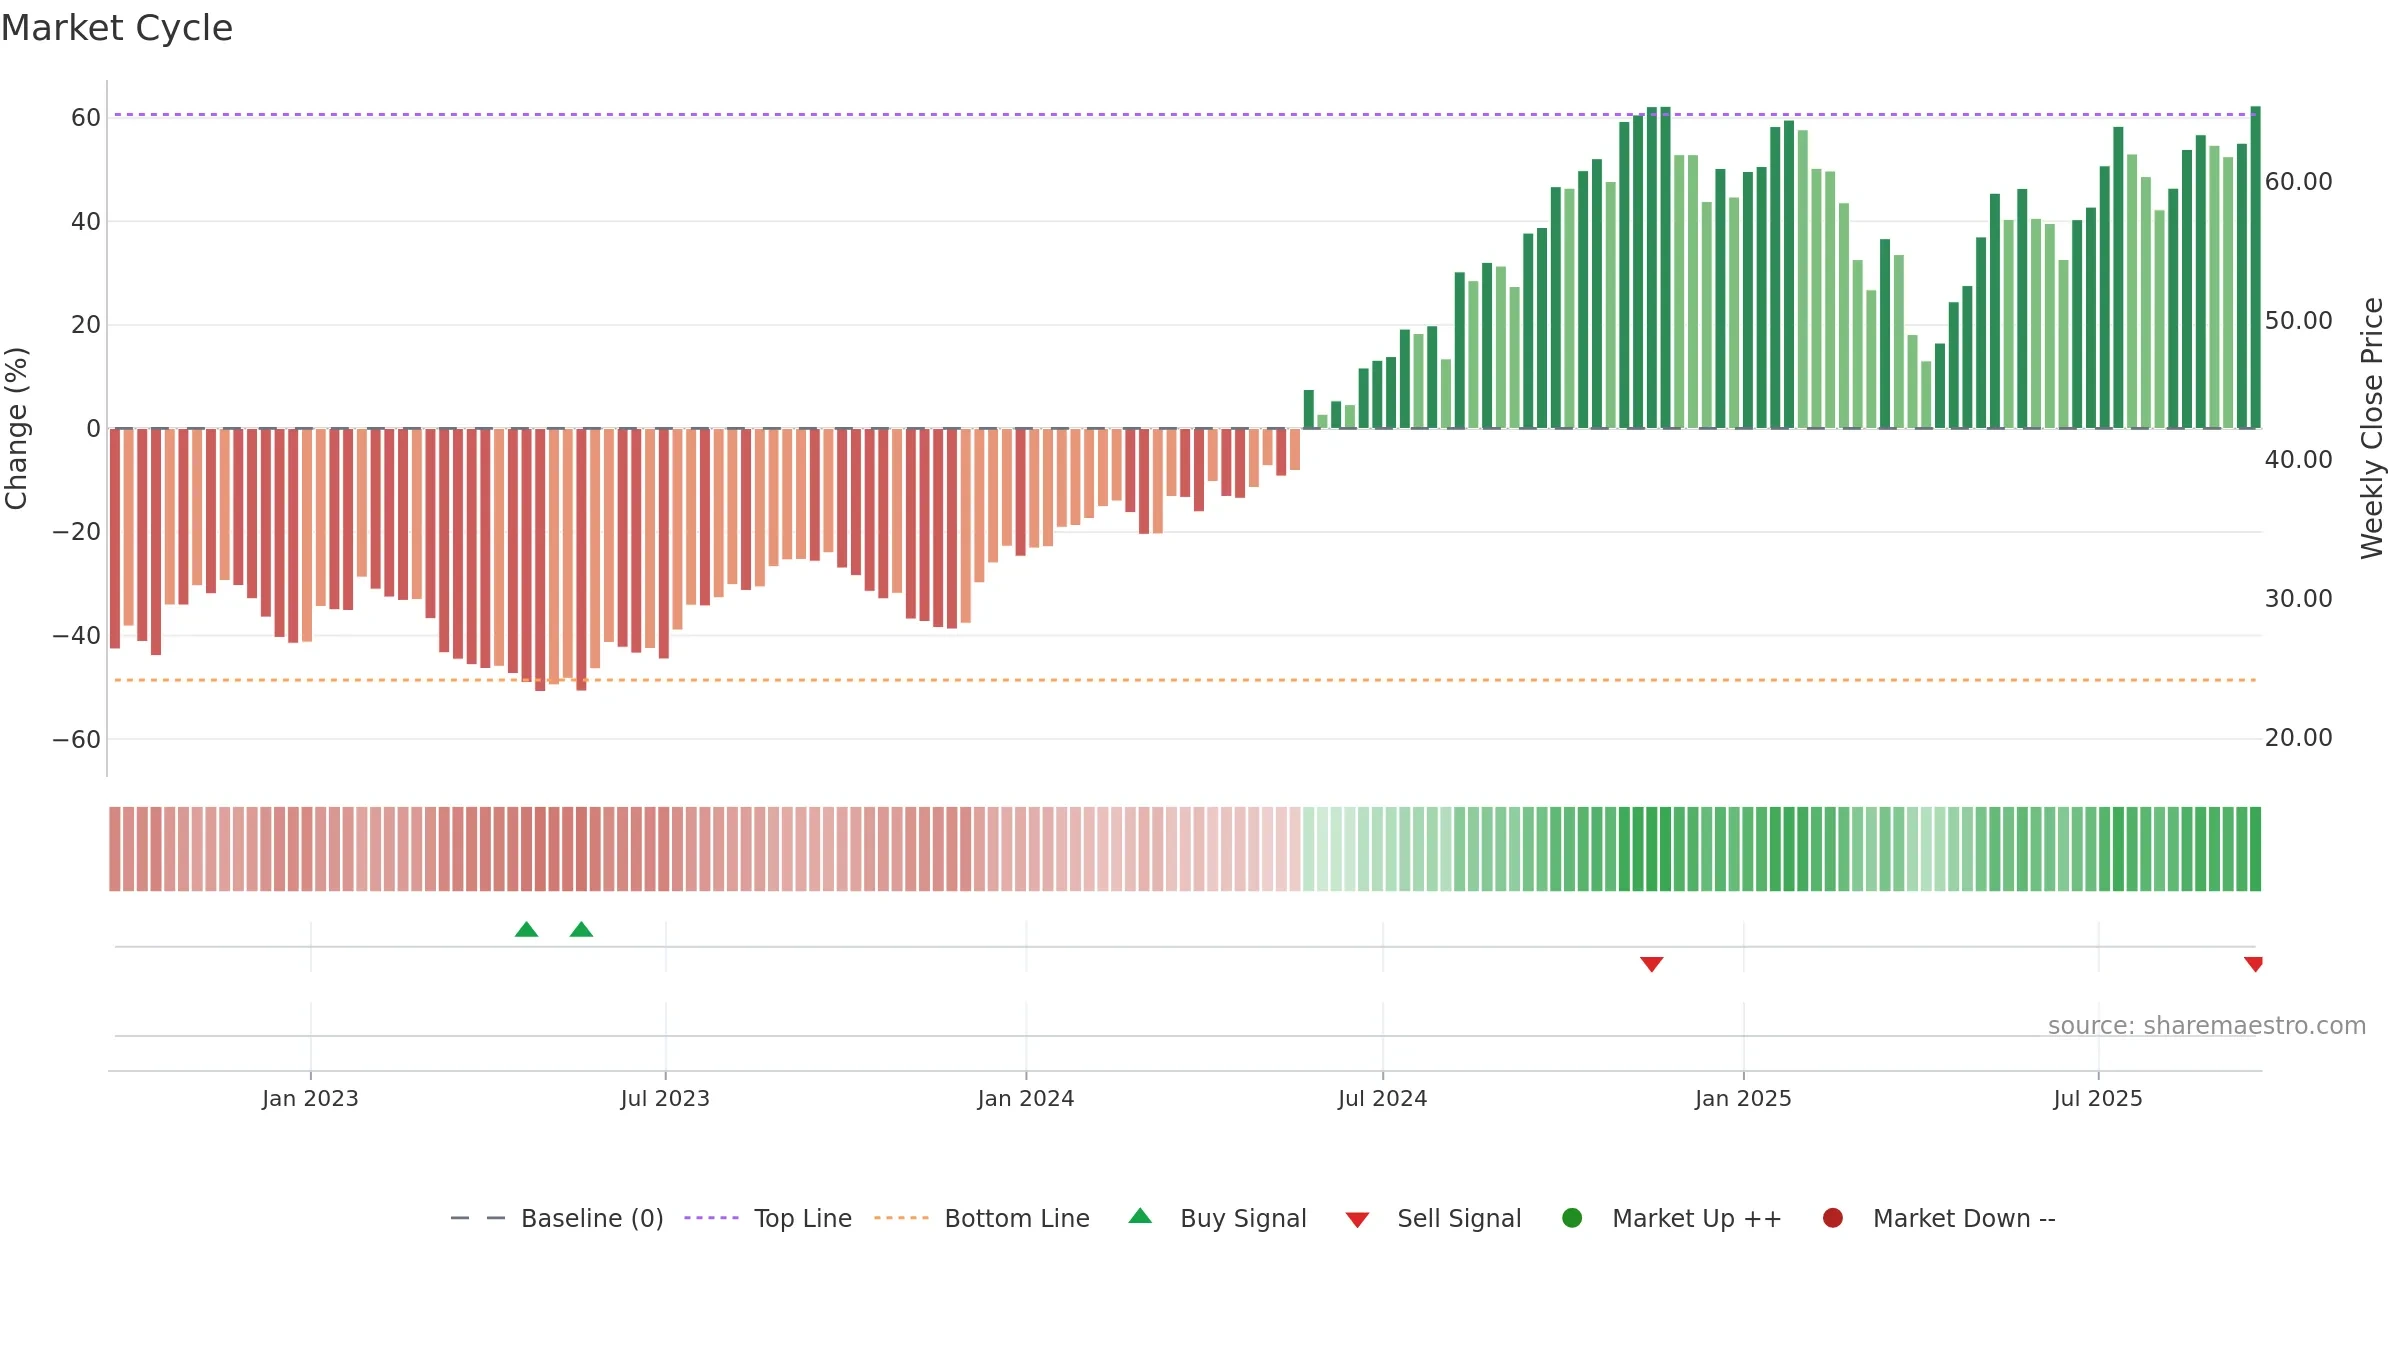The image size is (2400, 1350).
Task: Click the 60.00 price tick on right axis
Action: click(2299, 181)
